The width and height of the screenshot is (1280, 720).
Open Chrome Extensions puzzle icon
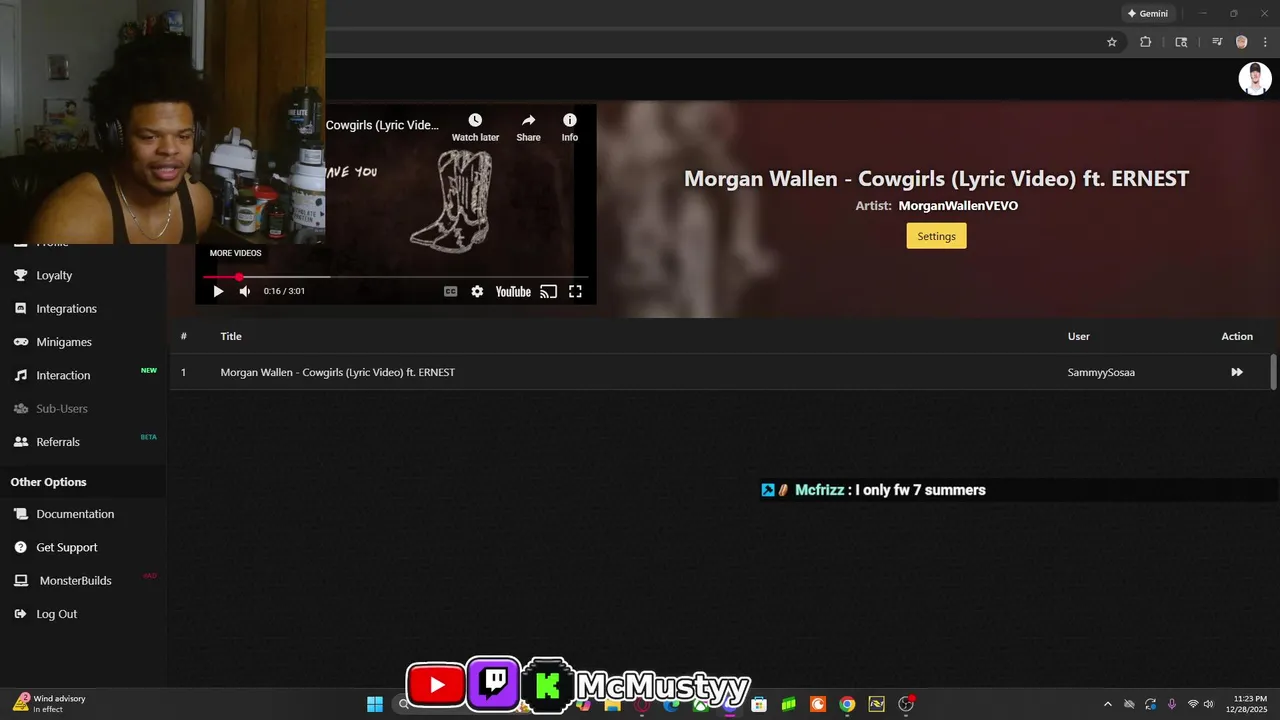pos(1146,42)
